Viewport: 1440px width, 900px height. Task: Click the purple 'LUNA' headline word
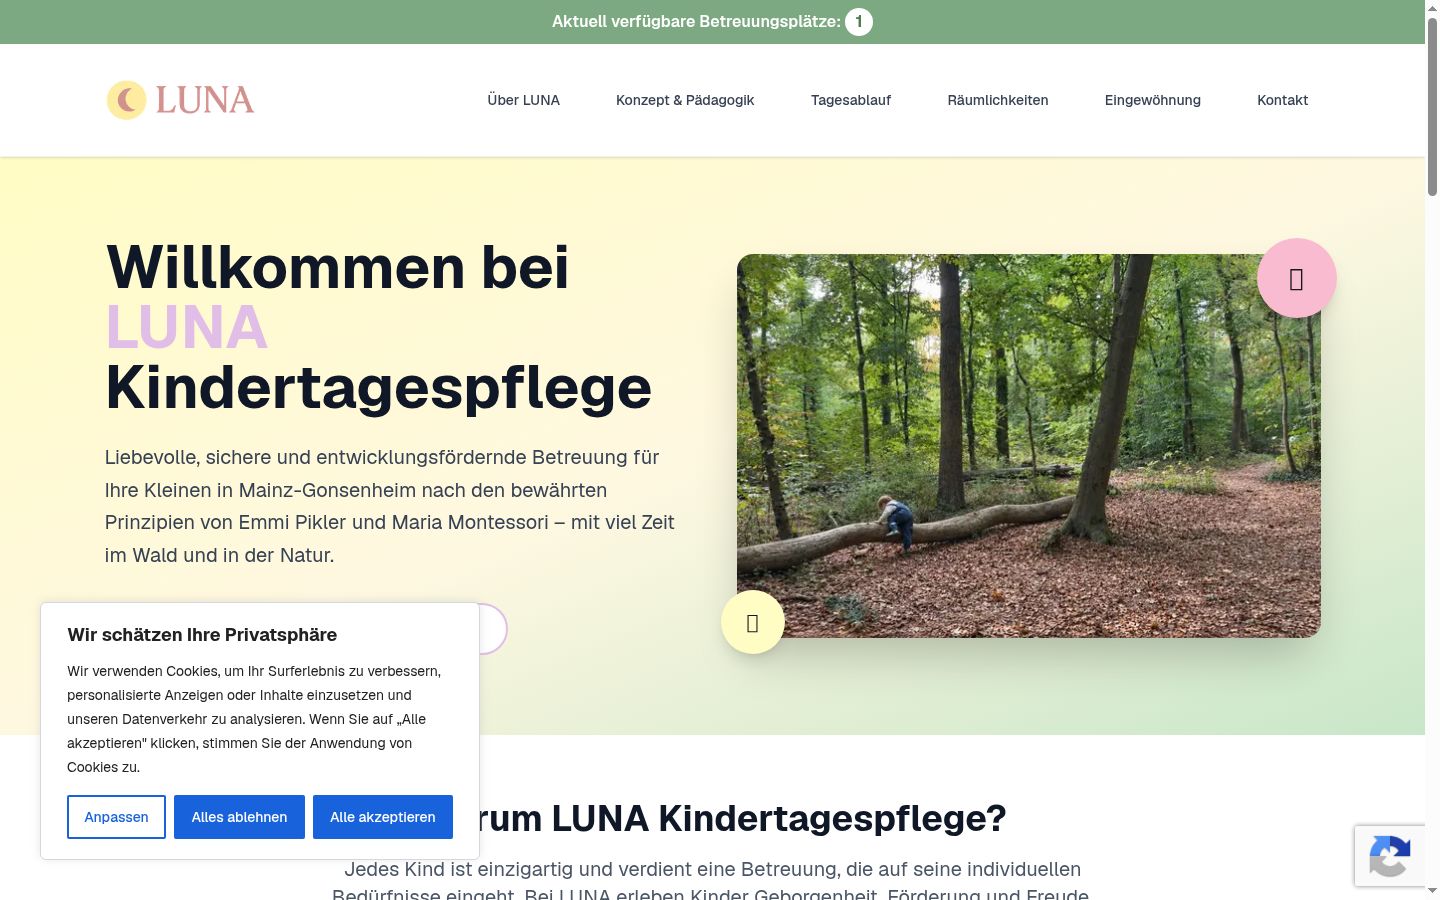[x=187, y=327]
